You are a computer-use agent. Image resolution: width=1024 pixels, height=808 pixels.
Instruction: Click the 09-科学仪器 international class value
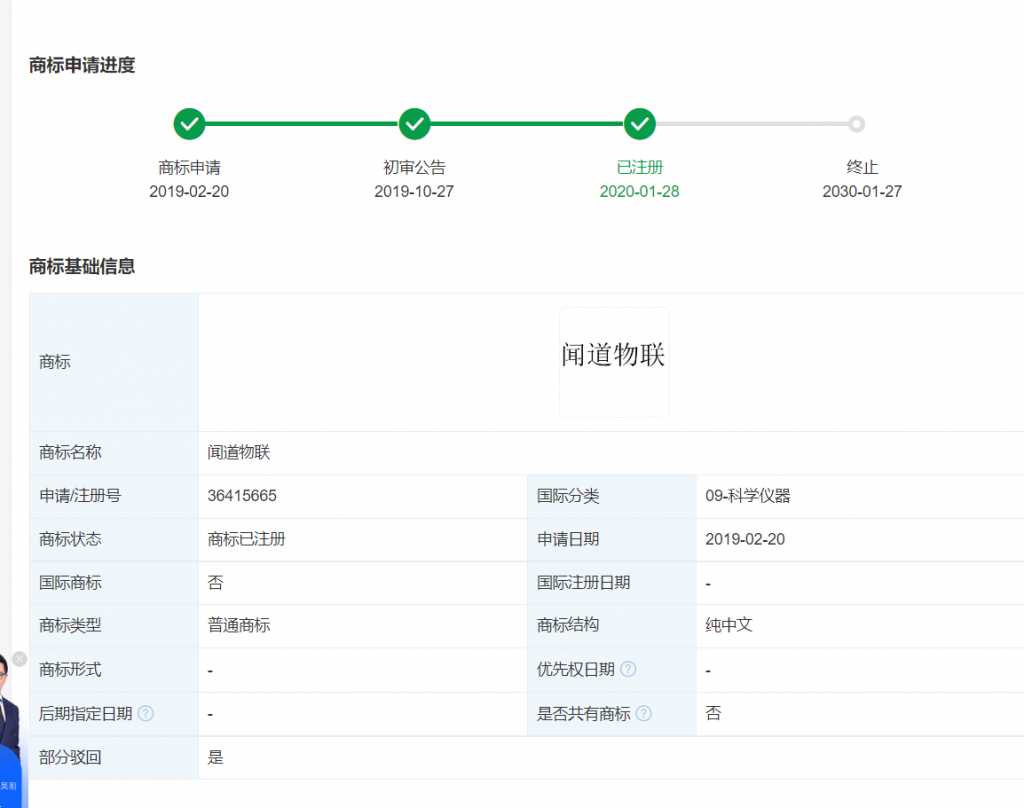click(x=747, y=496)
